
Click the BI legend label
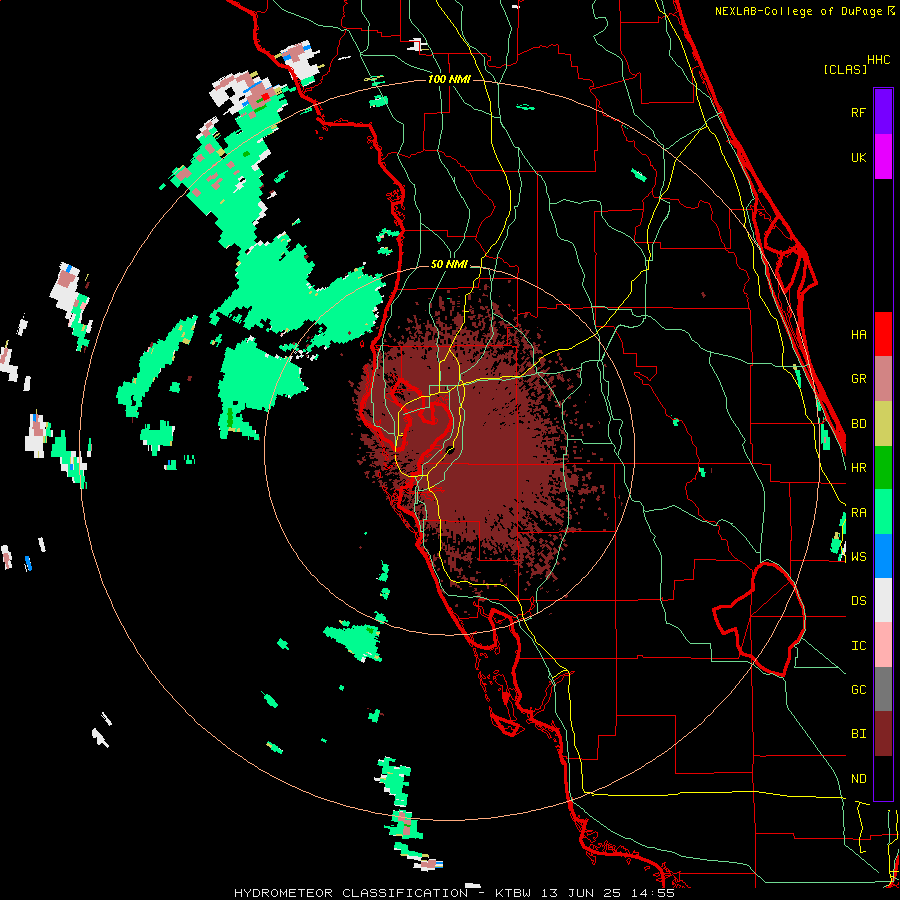(858, 734)
